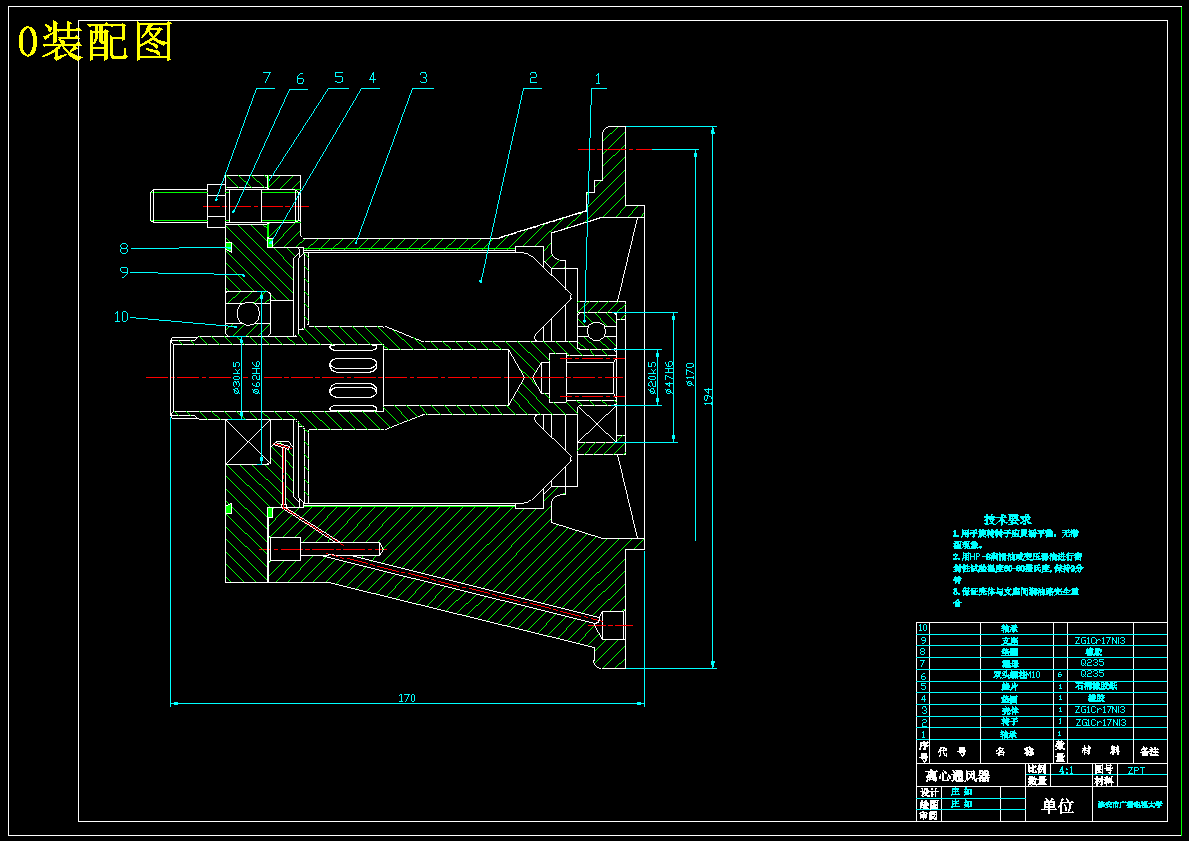Click the ø170 diameter dimension text
Viewport: 1189px width, 841px height.
point(689,375)
